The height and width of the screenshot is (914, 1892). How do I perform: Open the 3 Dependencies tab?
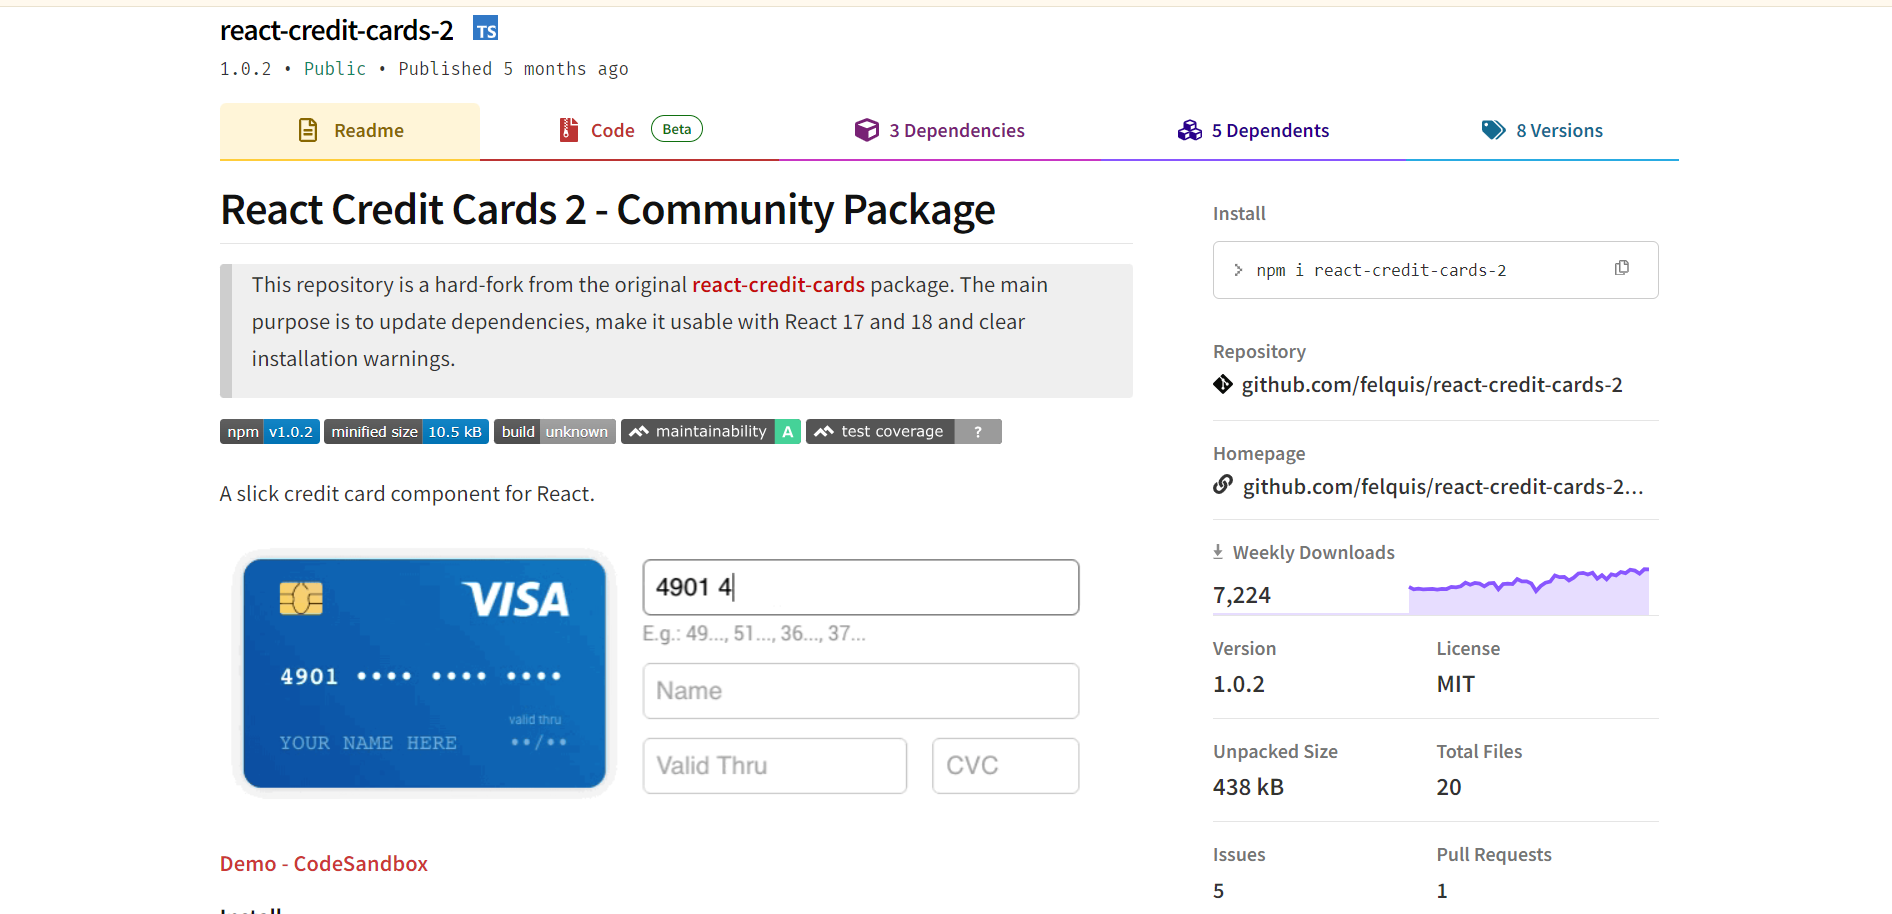939,131
